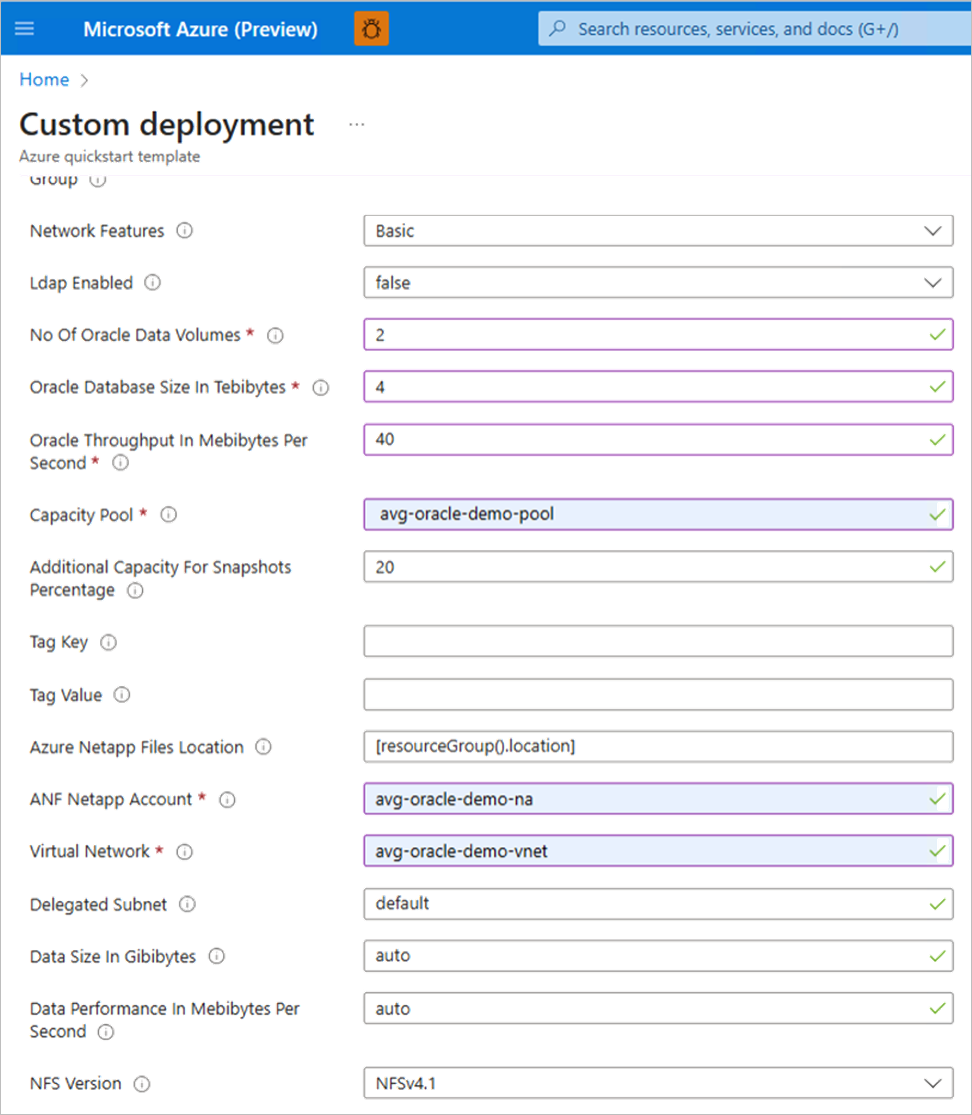Click the Ldap Enabled info icon
This screenshot has width=972, height=1115.
[x=153, y=283]
